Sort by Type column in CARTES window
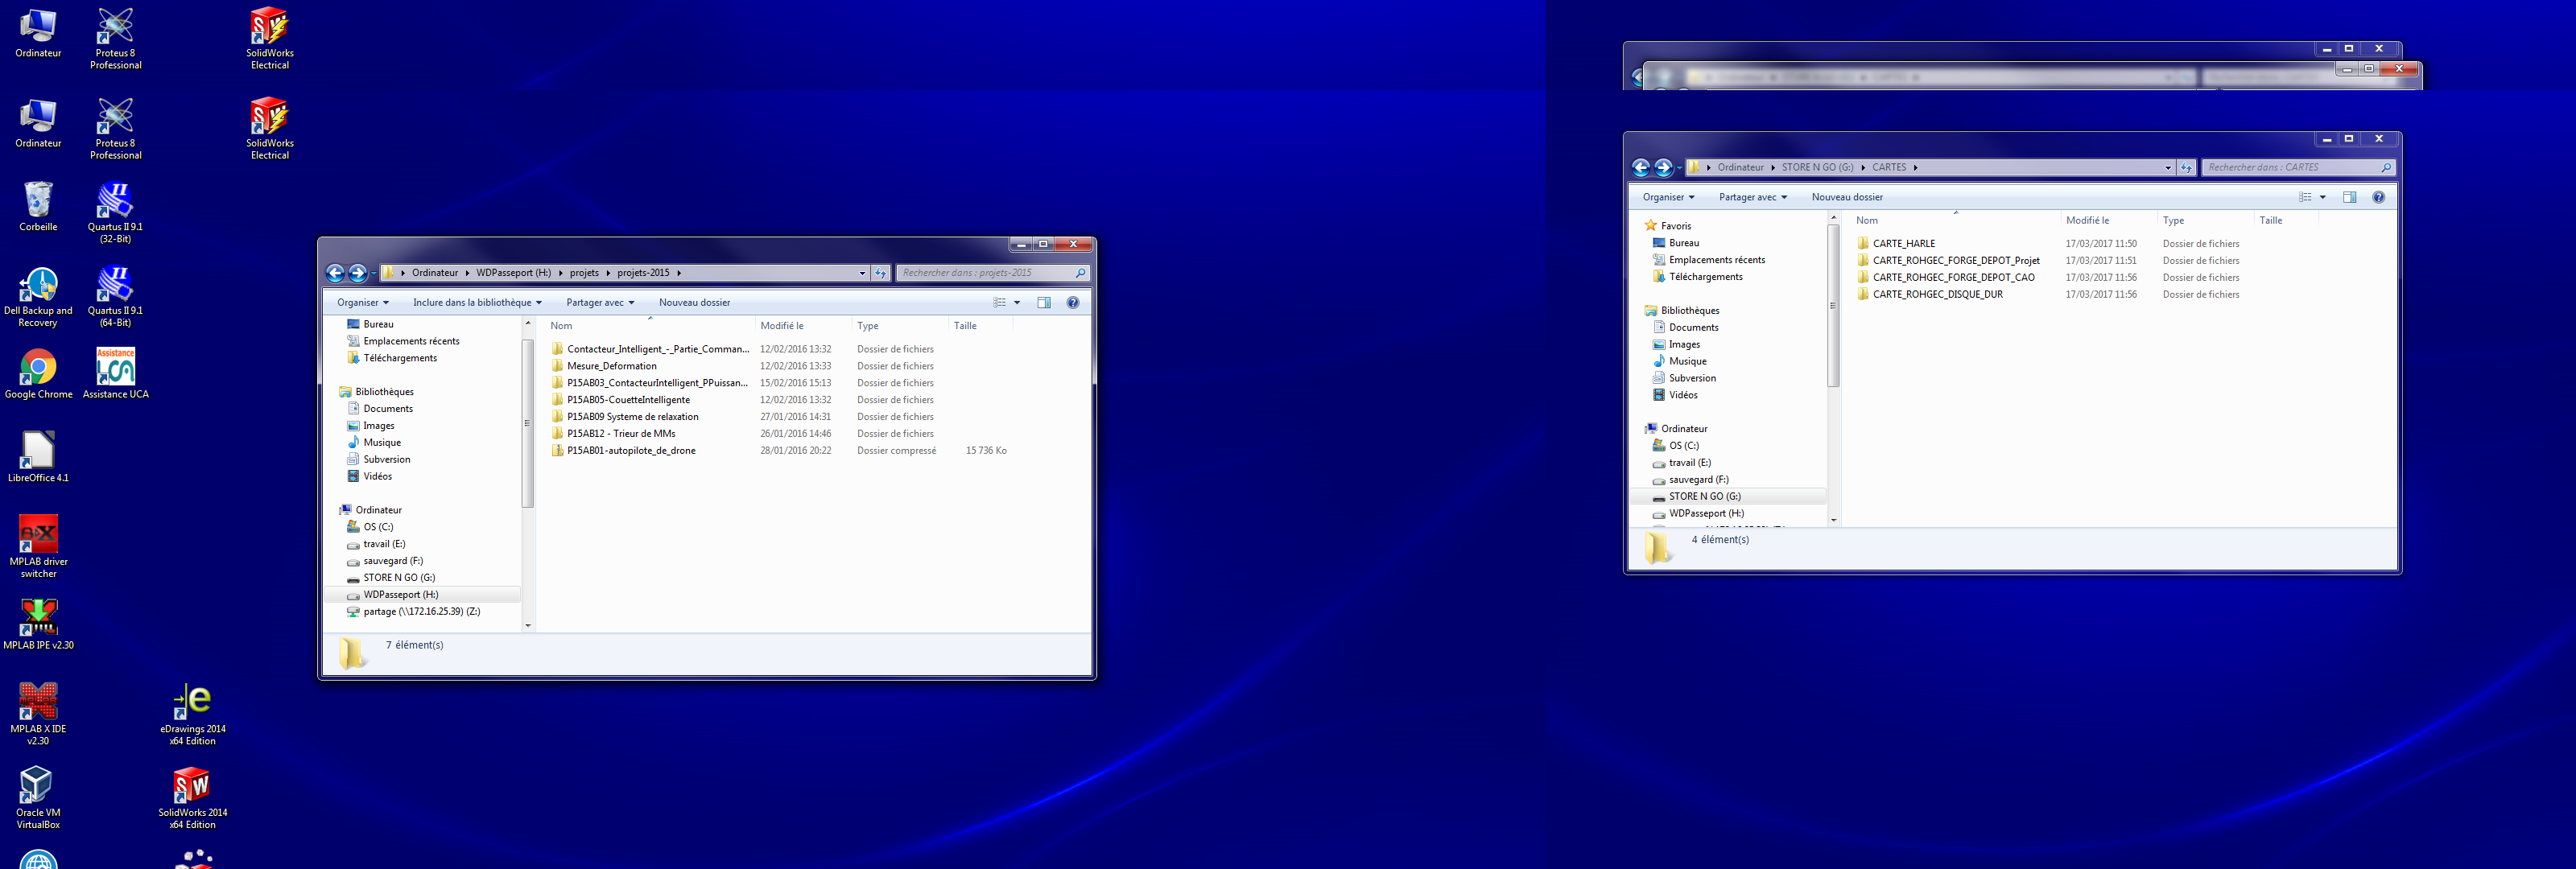The height and width of the screenshot is (869, 2576). pyautogui.click(x=2204, y=221)
